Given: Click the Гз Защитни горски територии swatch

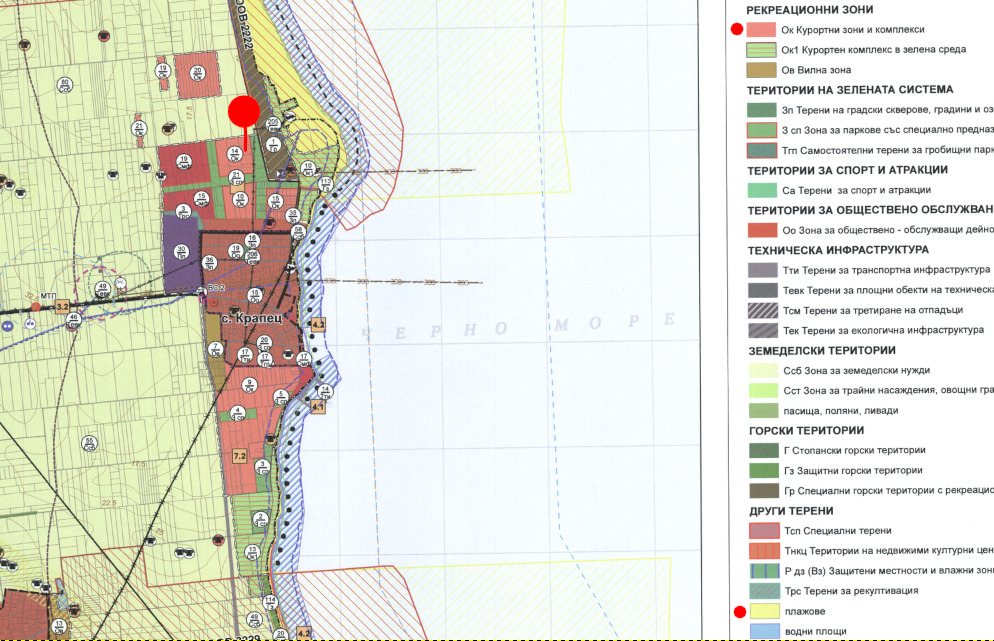Looking at the screenshot, I should click(x=762, y=470).
